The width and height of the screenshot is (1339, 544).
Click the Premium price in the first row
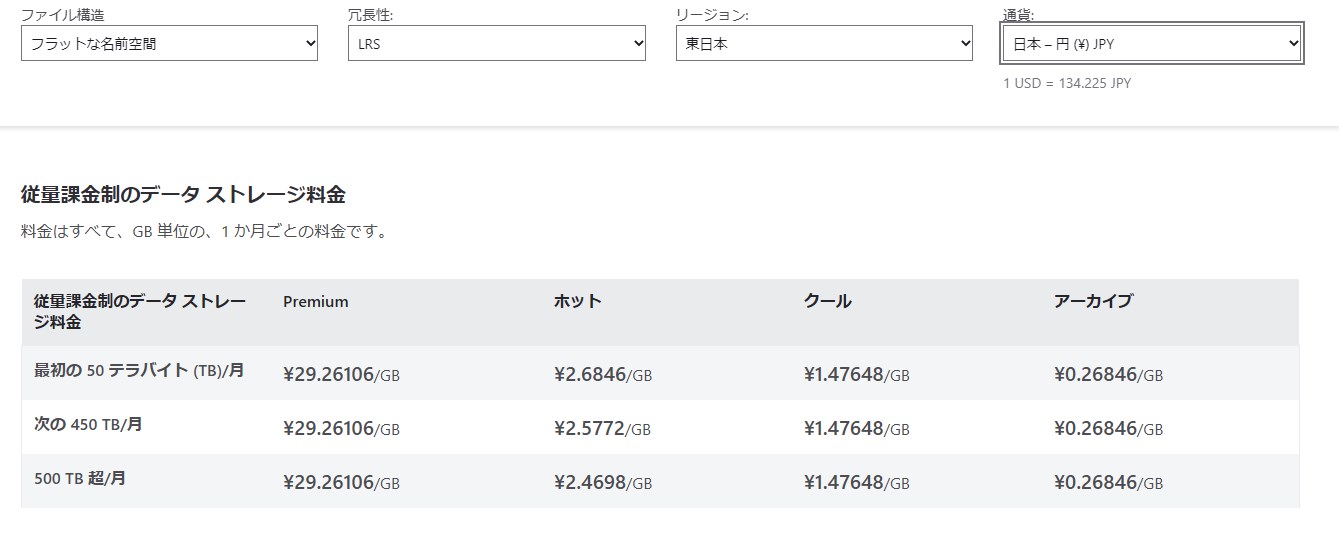341,375
